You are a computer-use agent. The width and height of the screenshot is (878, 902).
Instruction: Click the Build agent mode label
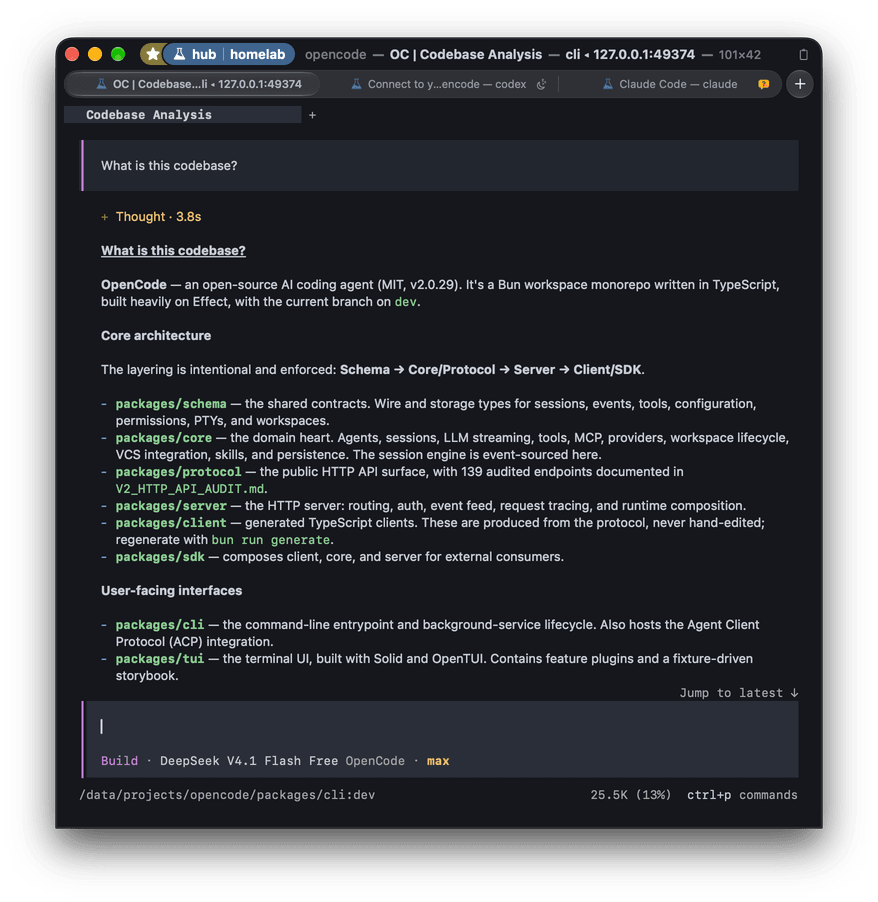point(119,761)
